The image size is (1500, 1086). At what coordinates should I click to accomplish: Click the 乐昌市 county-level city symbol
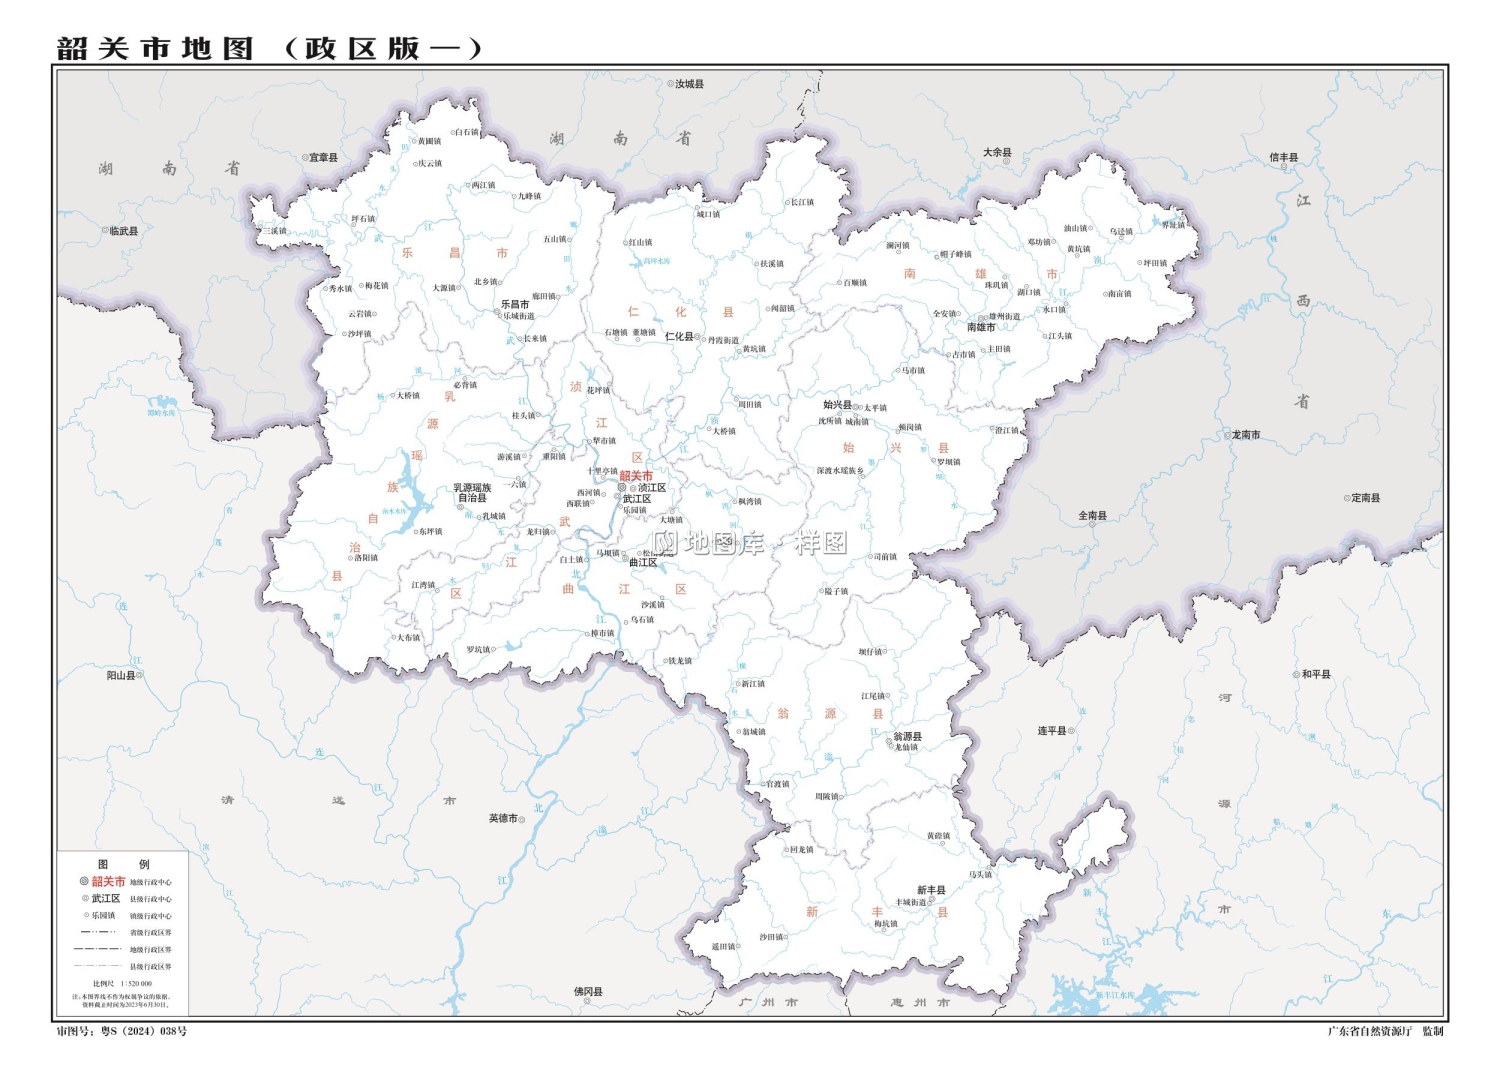click(x=497, y=311)
